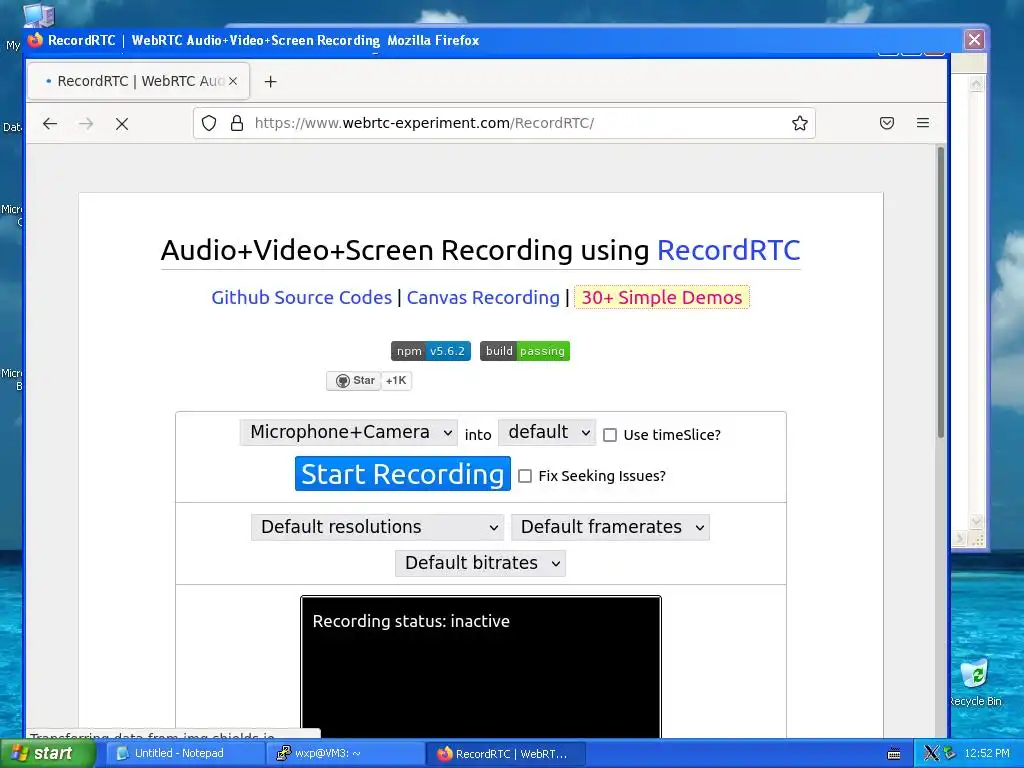
Task: Expand Default bitrates dropdown
Action: (480, 564)
